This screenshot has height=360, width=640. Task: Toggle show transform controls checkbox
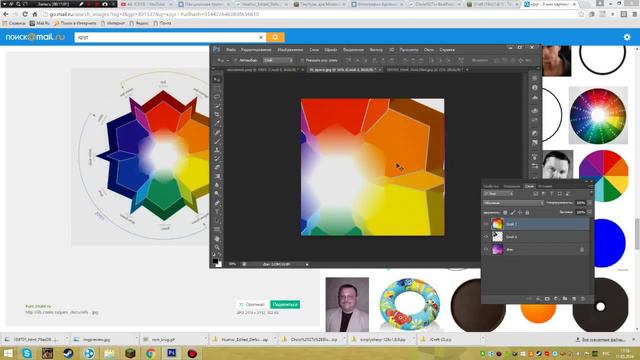click(x=302, y=60)
